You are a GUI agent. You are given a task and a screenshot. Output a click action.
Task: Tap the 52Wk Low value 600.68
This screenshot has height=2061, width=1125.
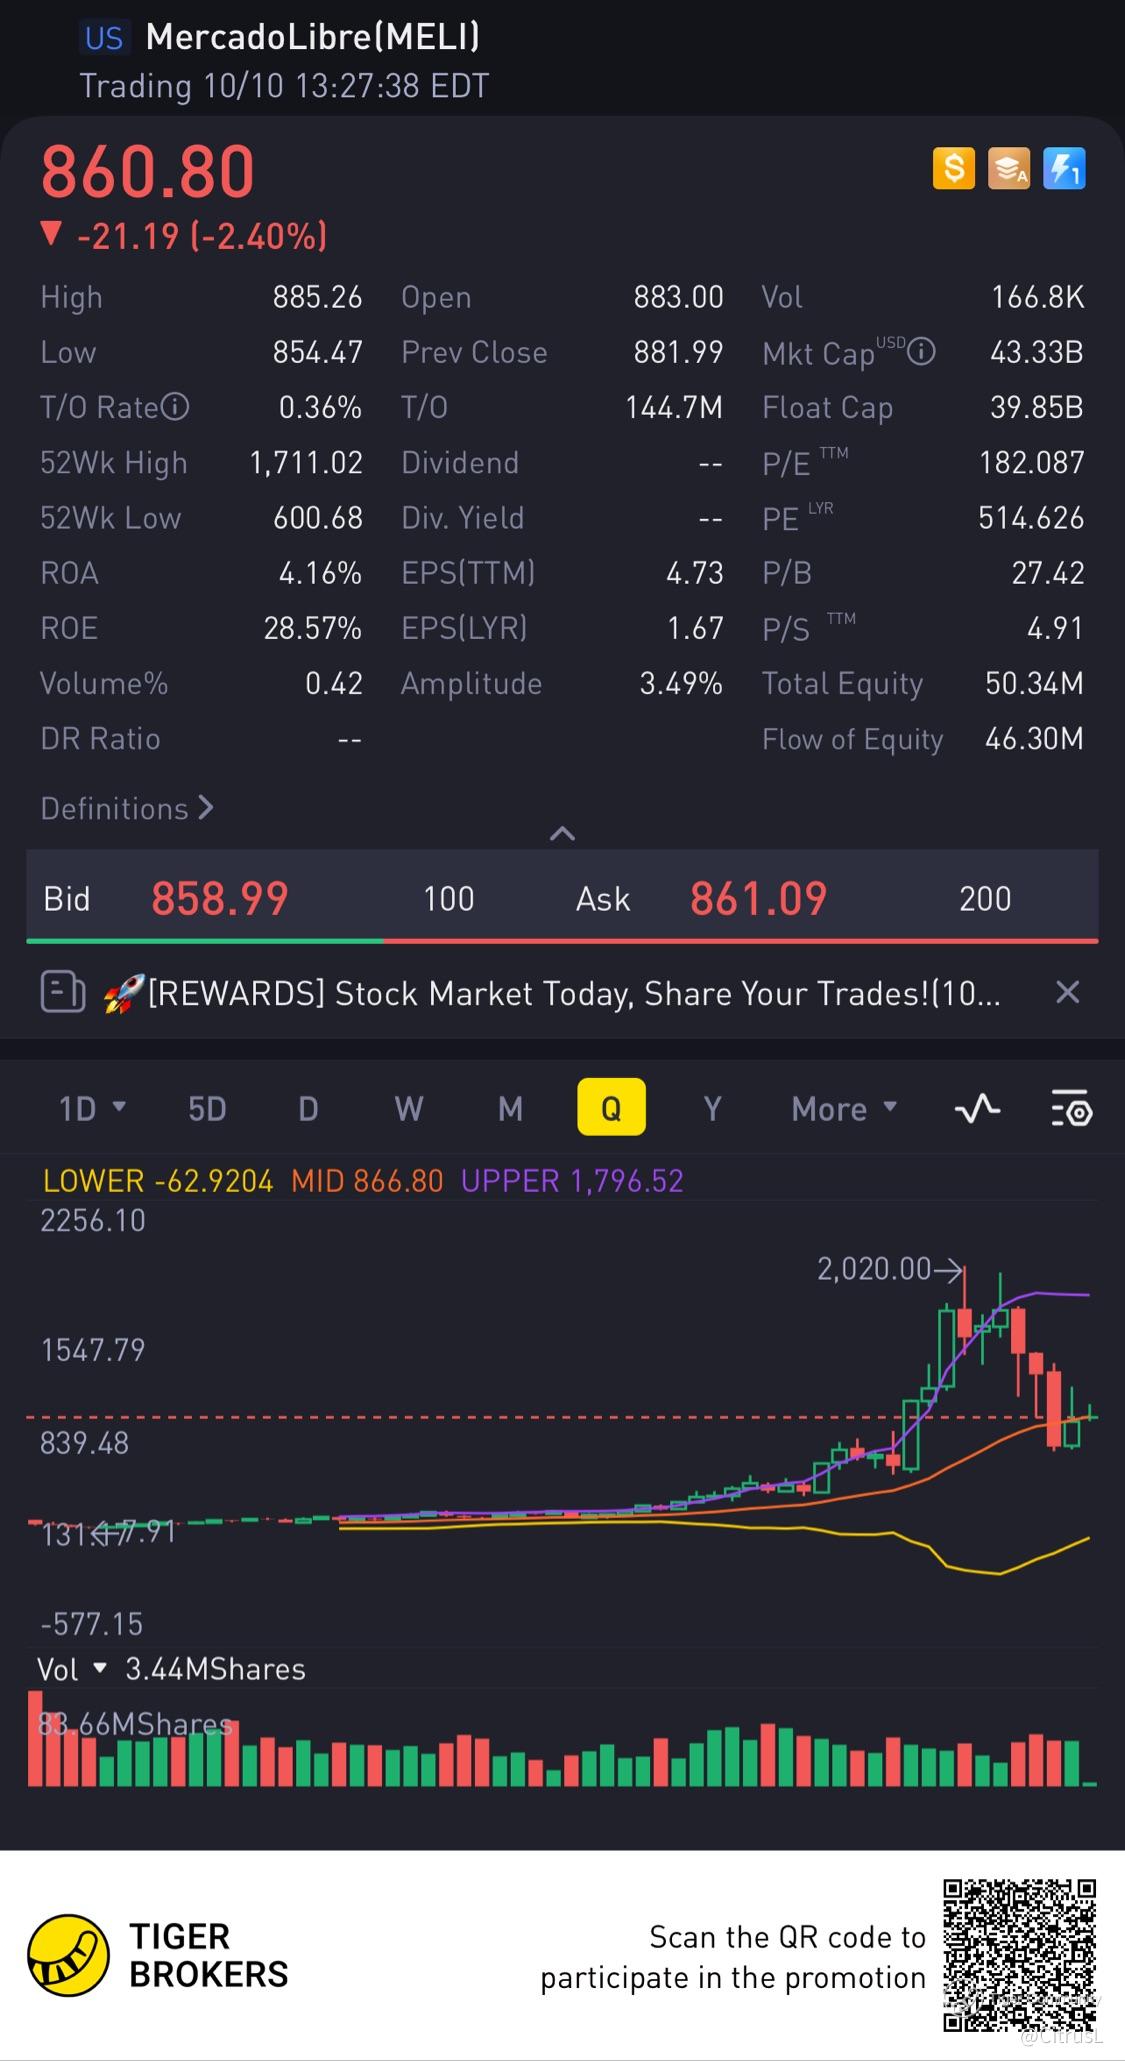click(318, 517)
